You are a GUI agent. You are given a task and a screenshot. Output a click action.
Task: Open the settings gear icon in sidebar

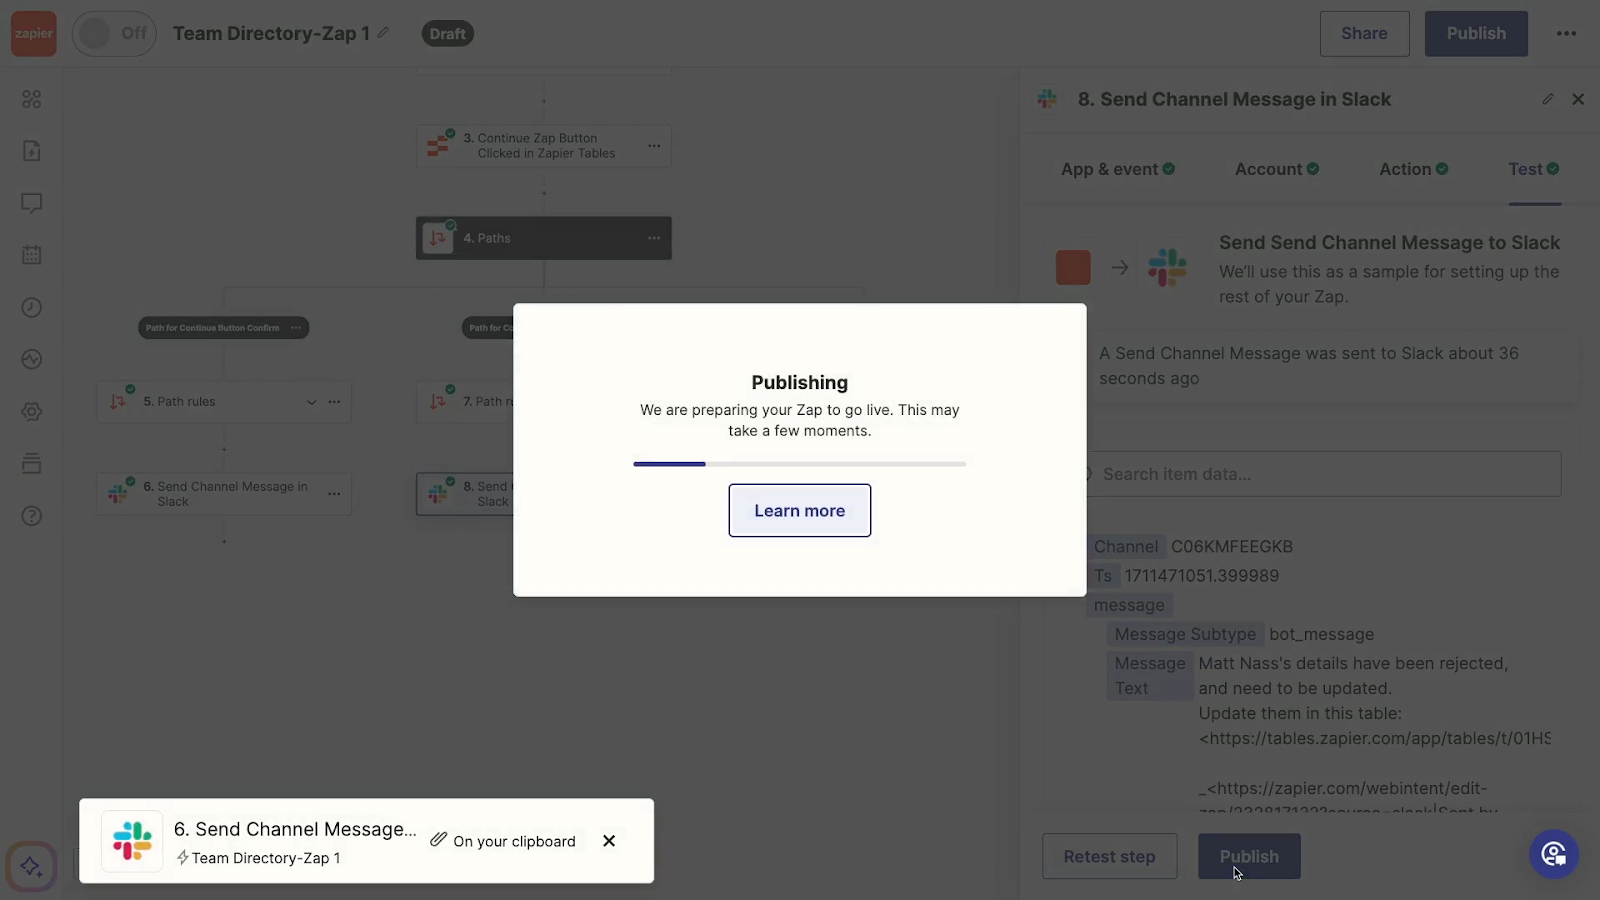click(32, 411)
